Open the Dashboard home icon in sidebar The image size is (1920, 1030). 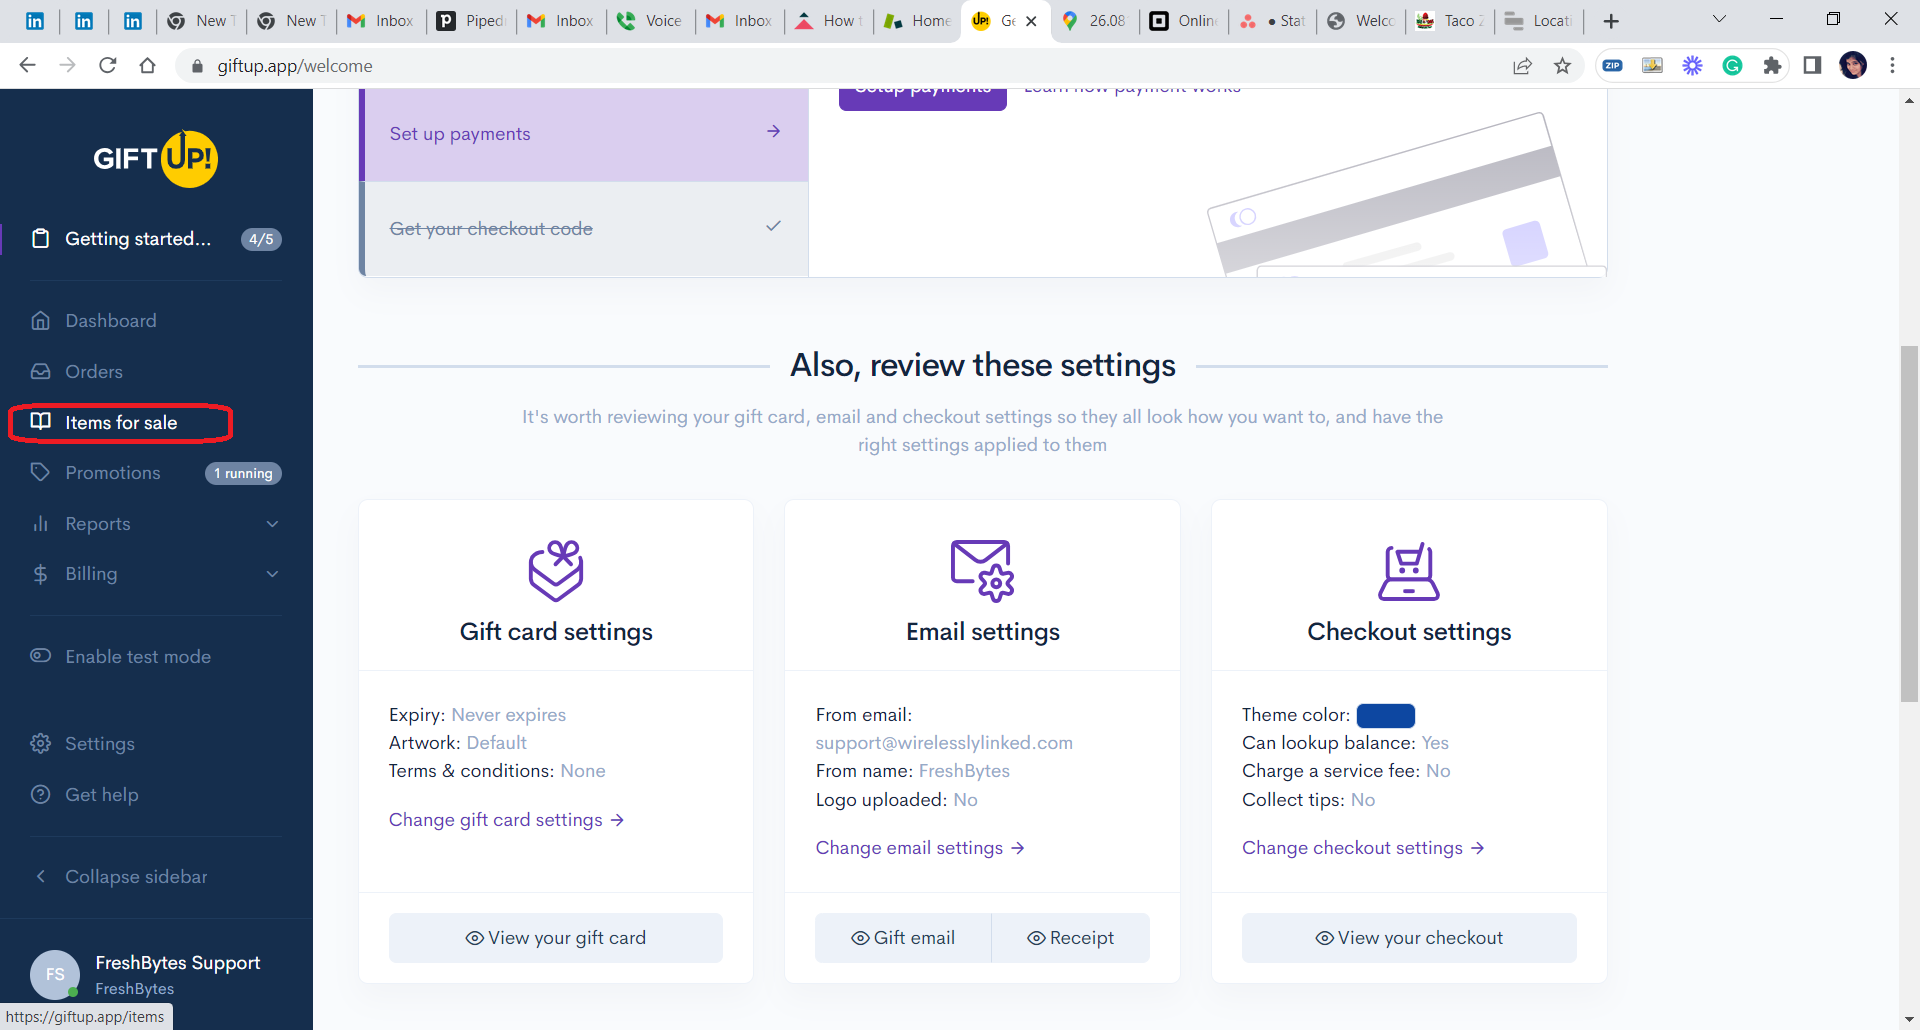pyautogui.click(x=40, y=321)
